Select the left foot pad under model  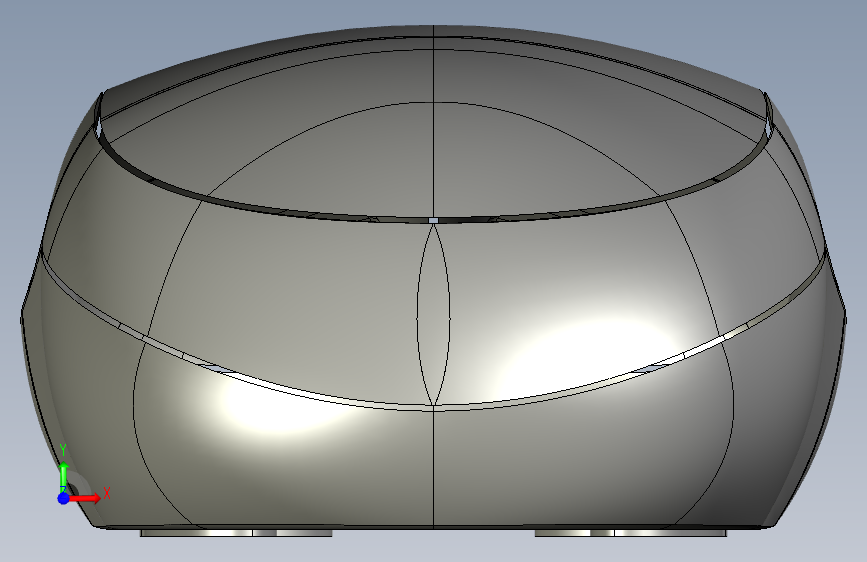click(x=237, y=533)
